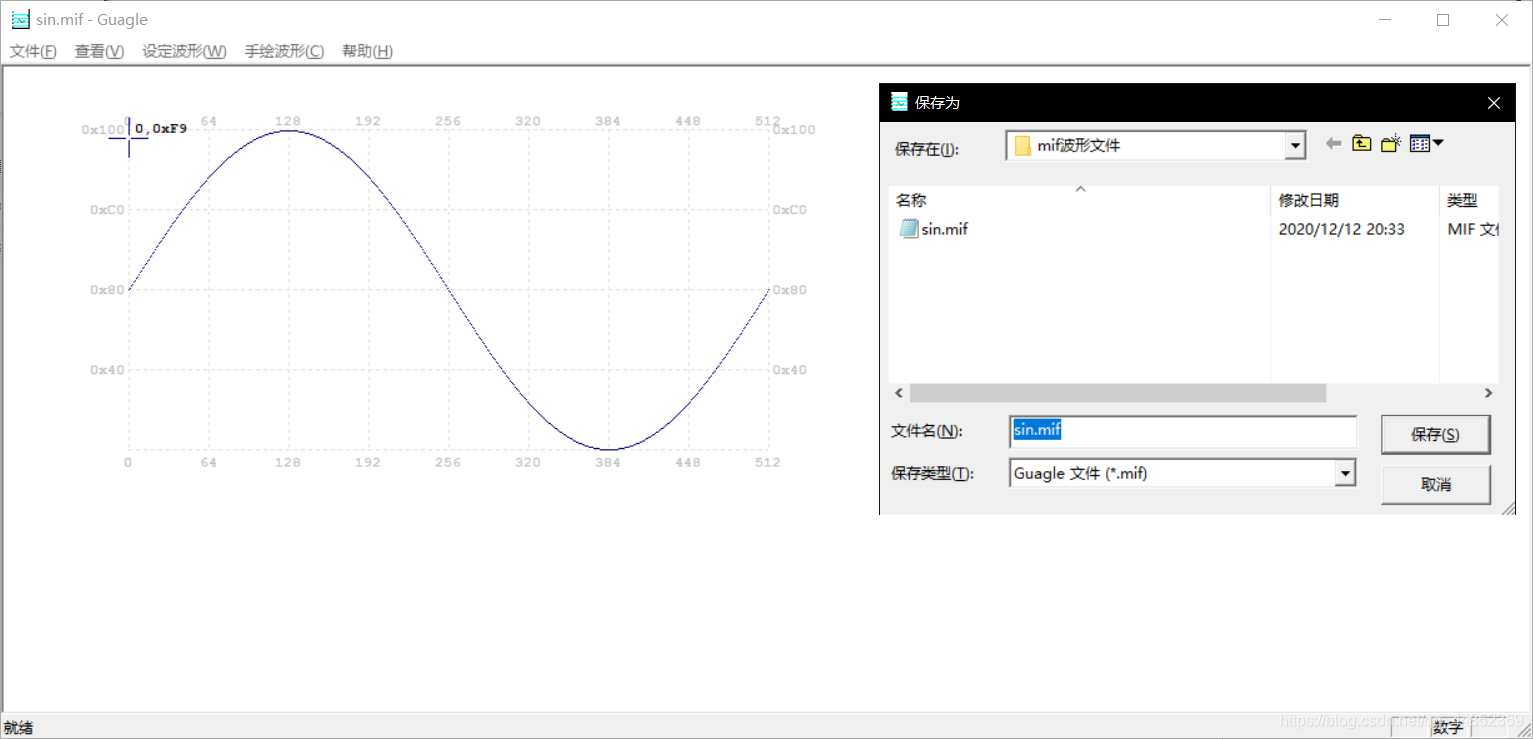Click the 数字 status bar indicator

(1447, 727)
